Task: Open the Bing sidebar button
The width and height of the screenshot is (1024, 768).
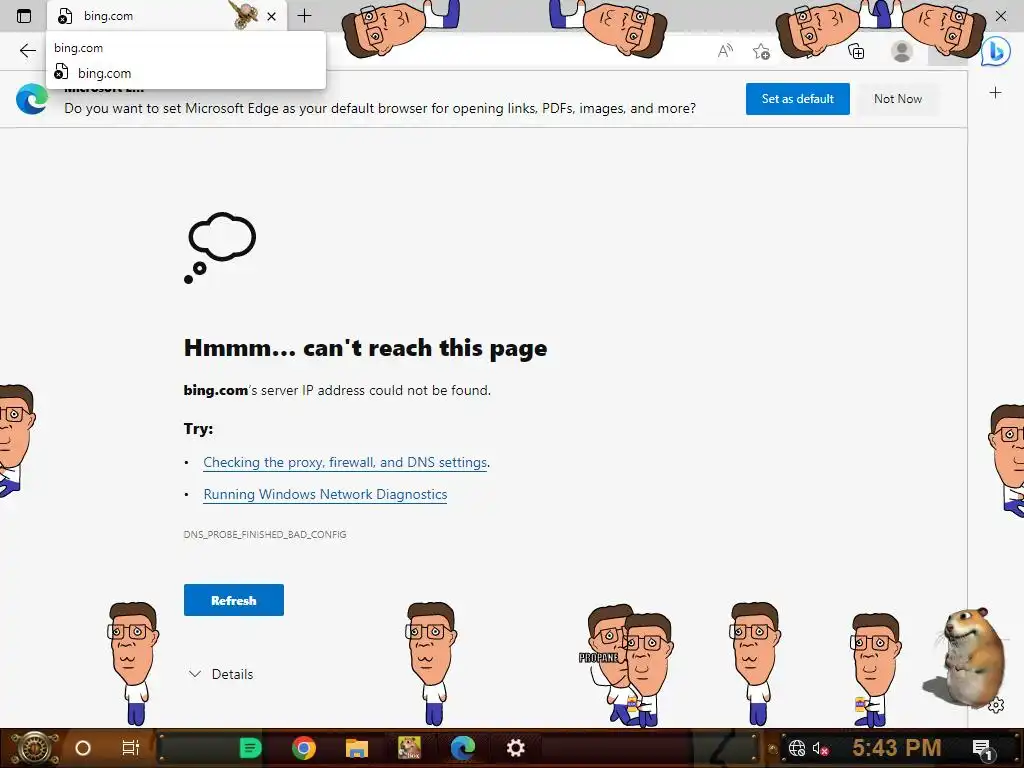Action: 996,52
